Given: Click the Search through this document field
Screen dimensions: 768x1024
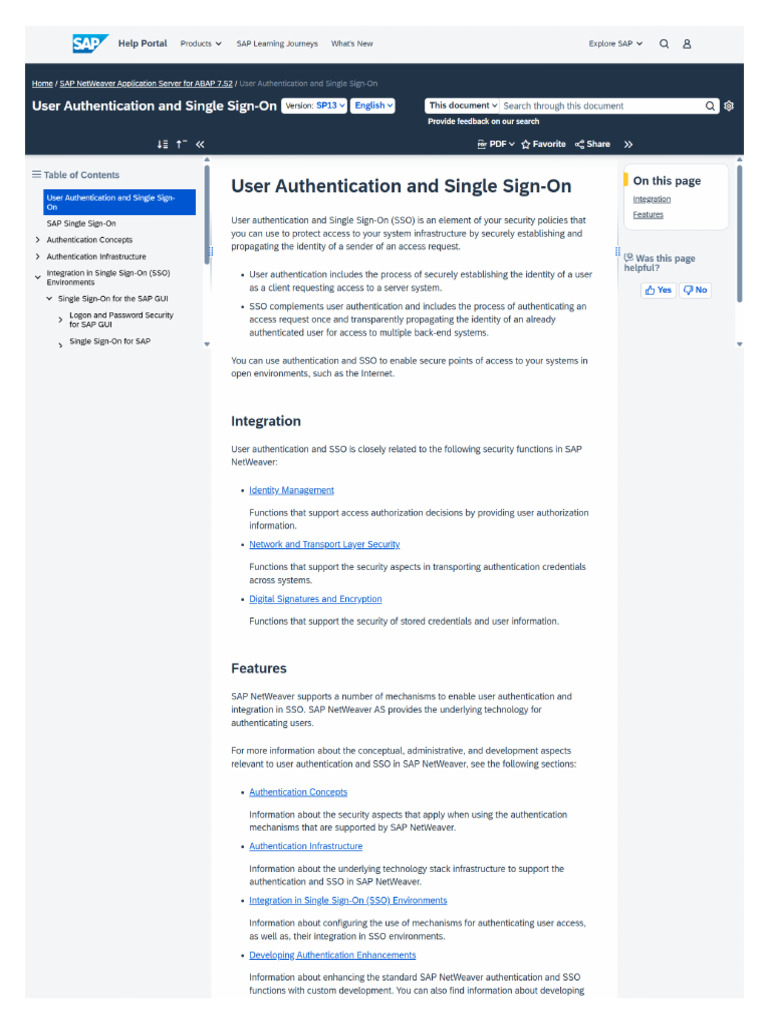Looking at the screenshot, I should [602, 106].
